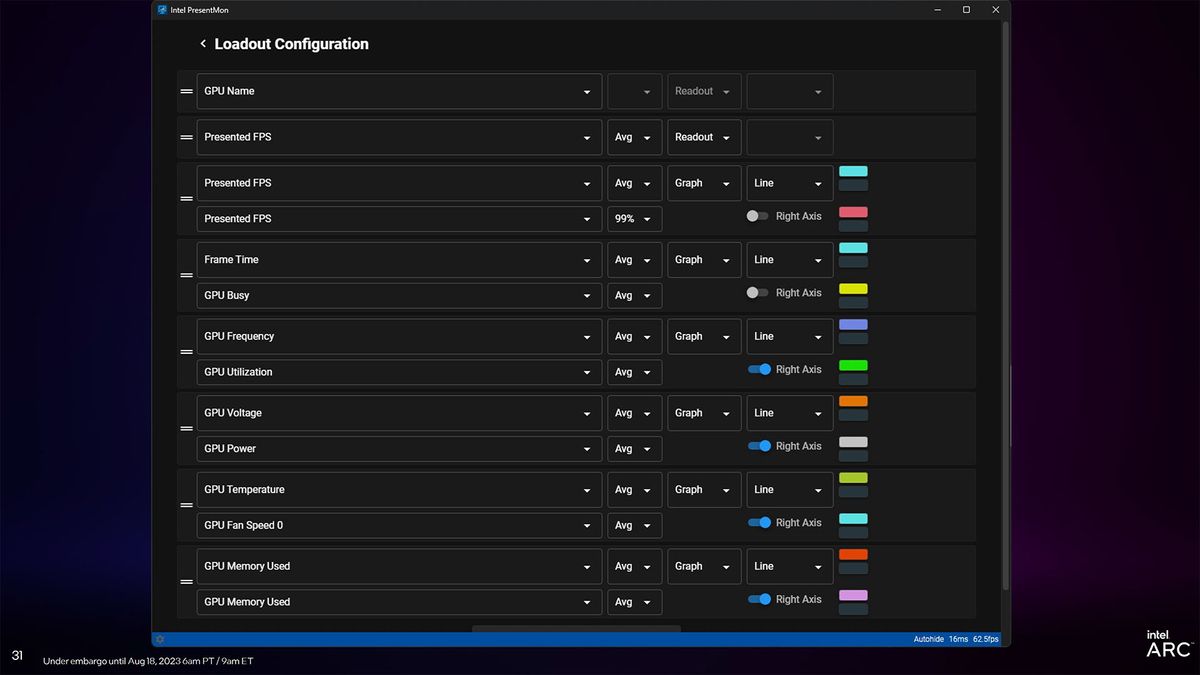Open Graph type dropdown in GPU Frequency row
The image size is (1200, 675).
pyautogui.click(x=704, y=336)
